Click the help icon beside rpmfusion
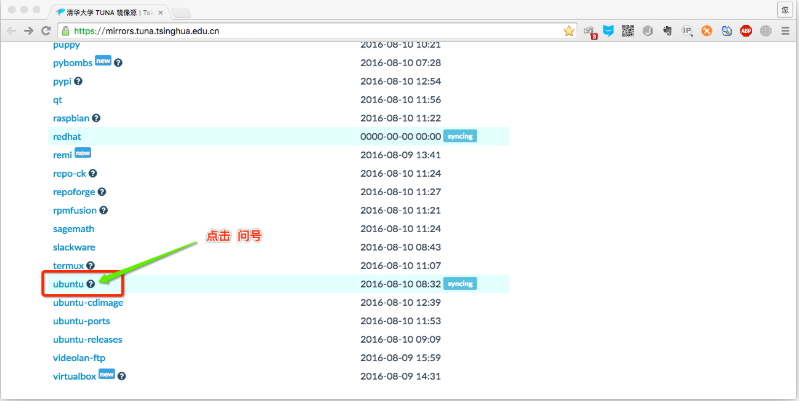Screen dimensions: 799x401 [103, 210]
